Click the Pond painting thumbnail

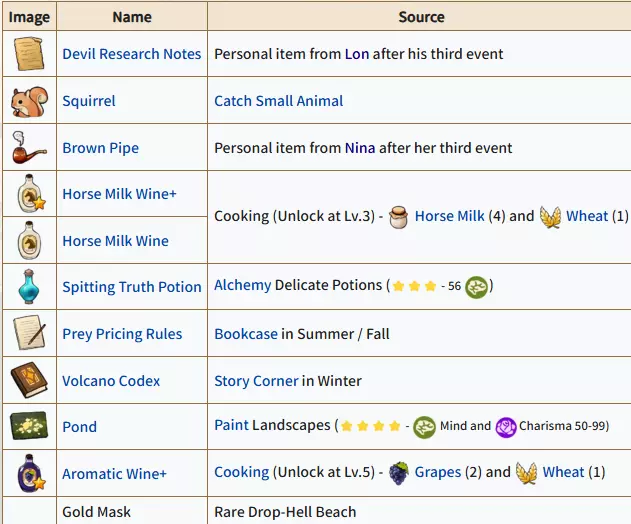28,427
